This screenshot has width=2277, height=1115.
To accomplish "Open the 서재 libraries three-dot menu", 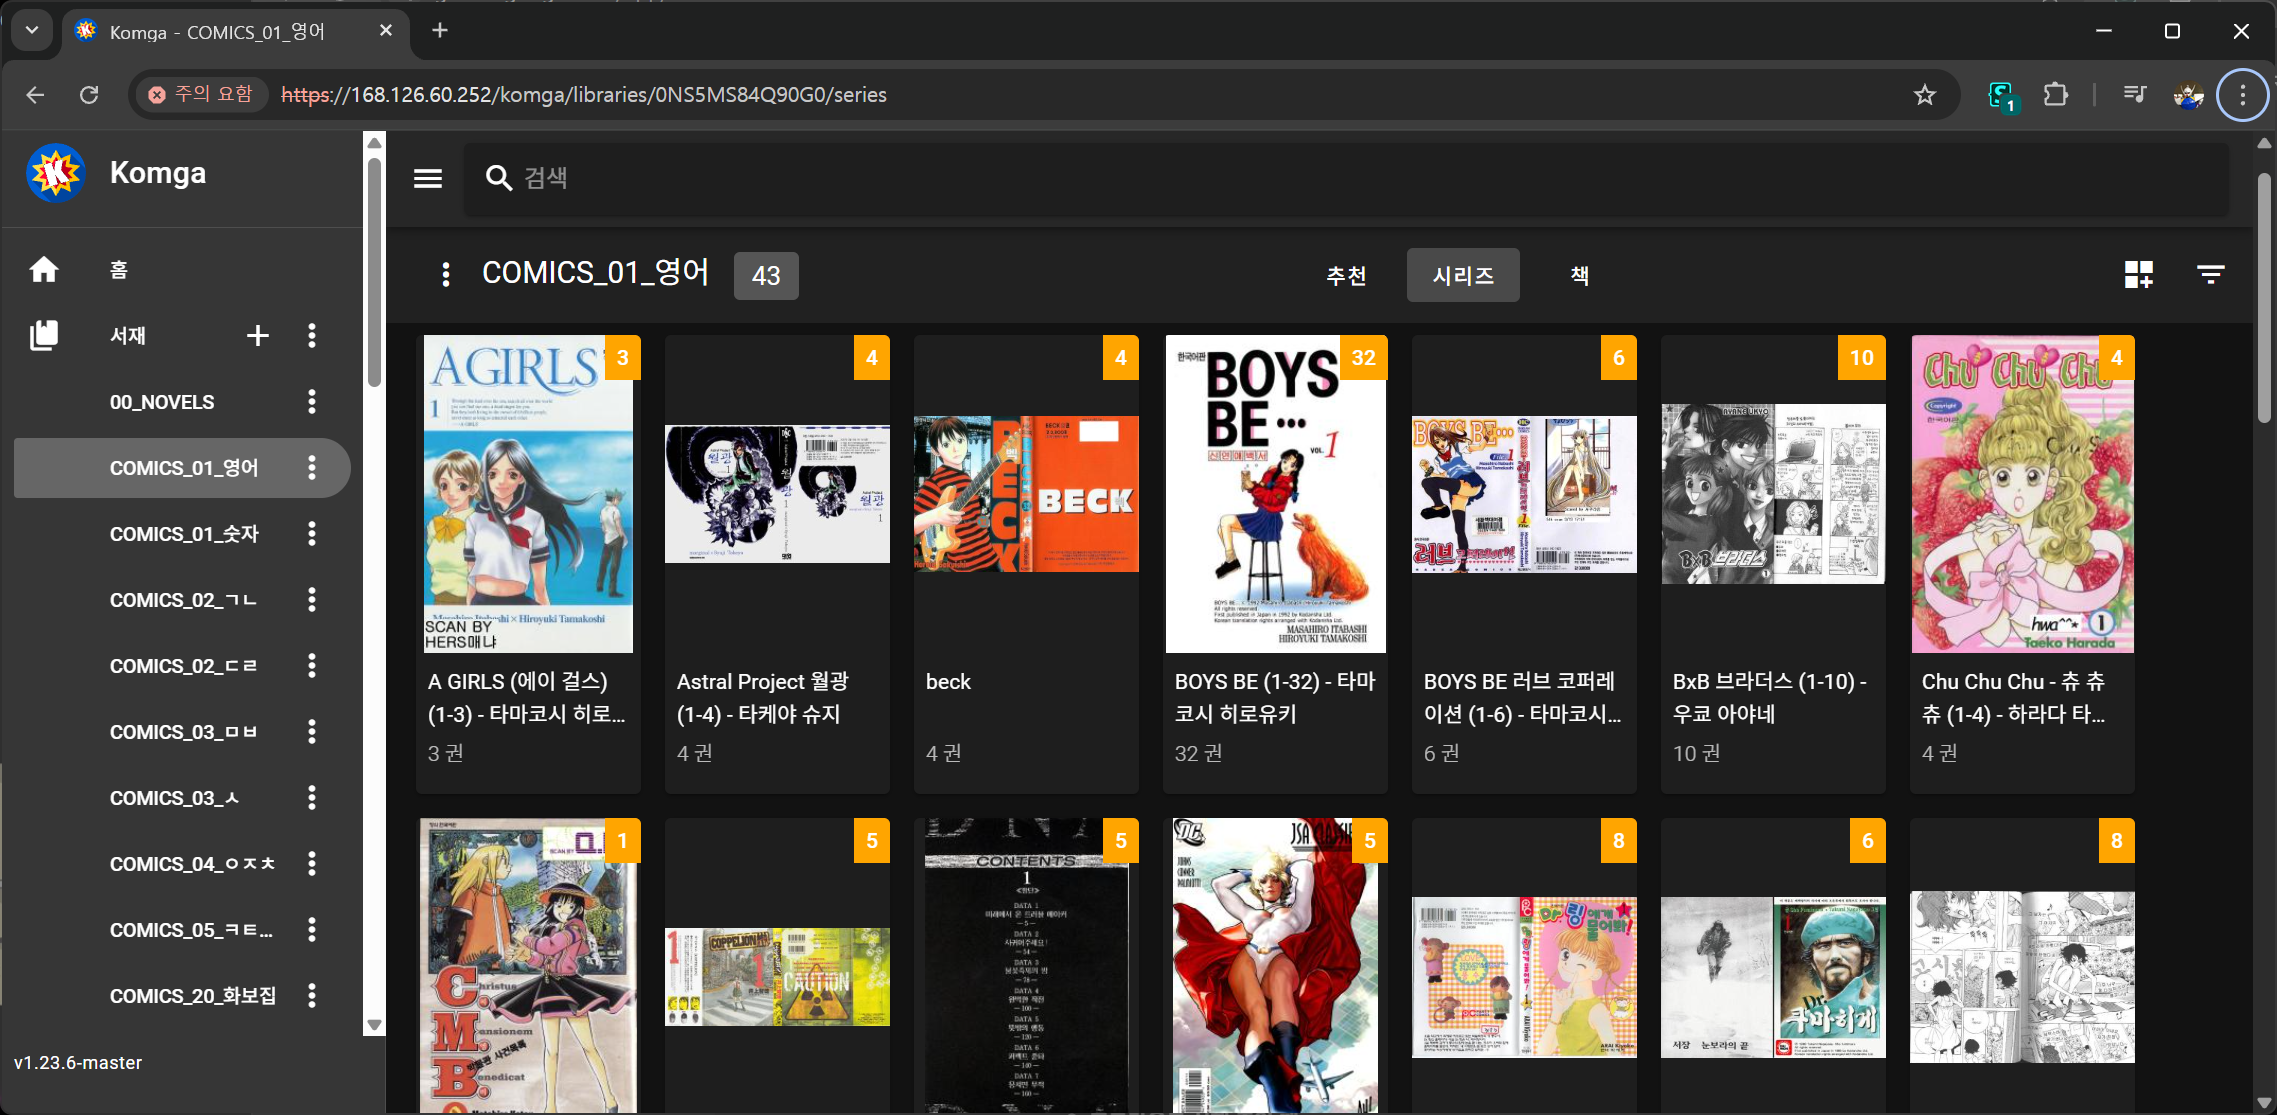I will tap(312, 336).
